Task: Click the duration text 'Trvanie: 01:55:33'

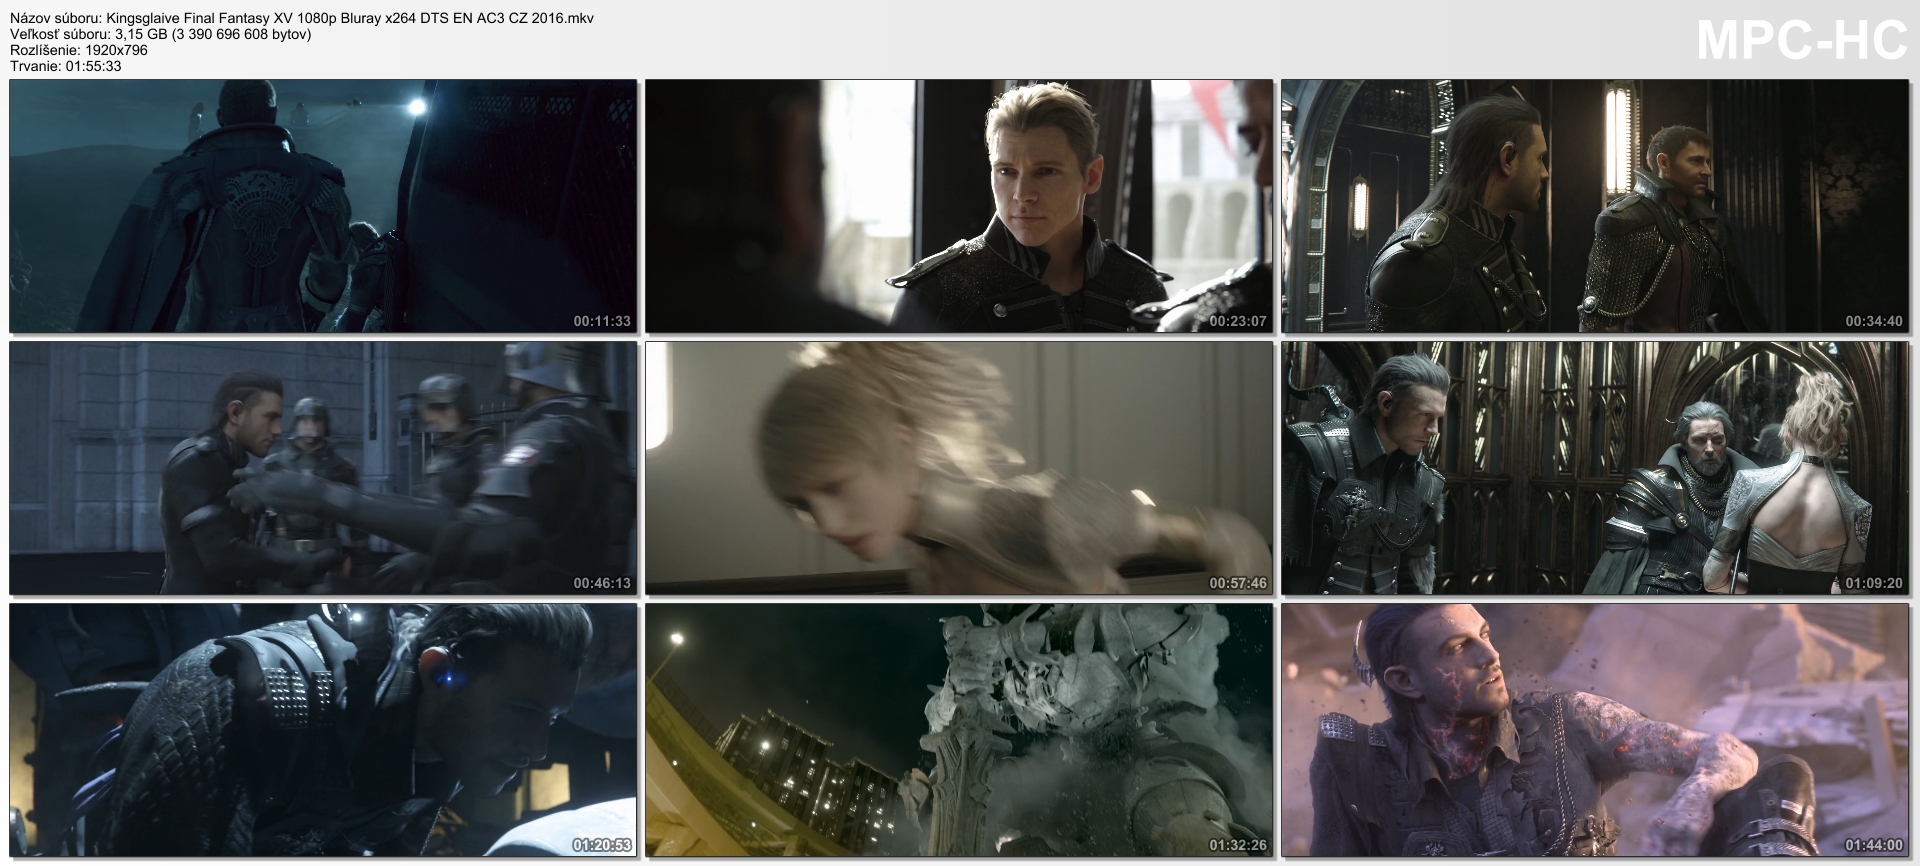Action: [x=66, y=66]
